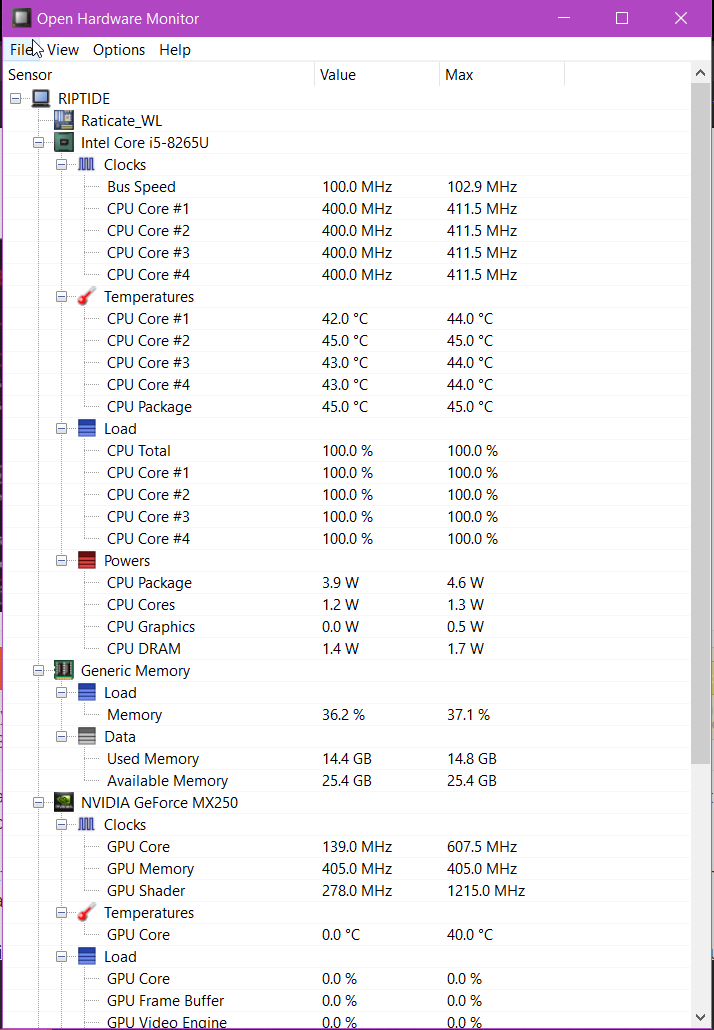The image size is (714, 1030).
Task: Click the GPU Load blue bars icon
Action: pyautogui.click(x=87, y=956)
